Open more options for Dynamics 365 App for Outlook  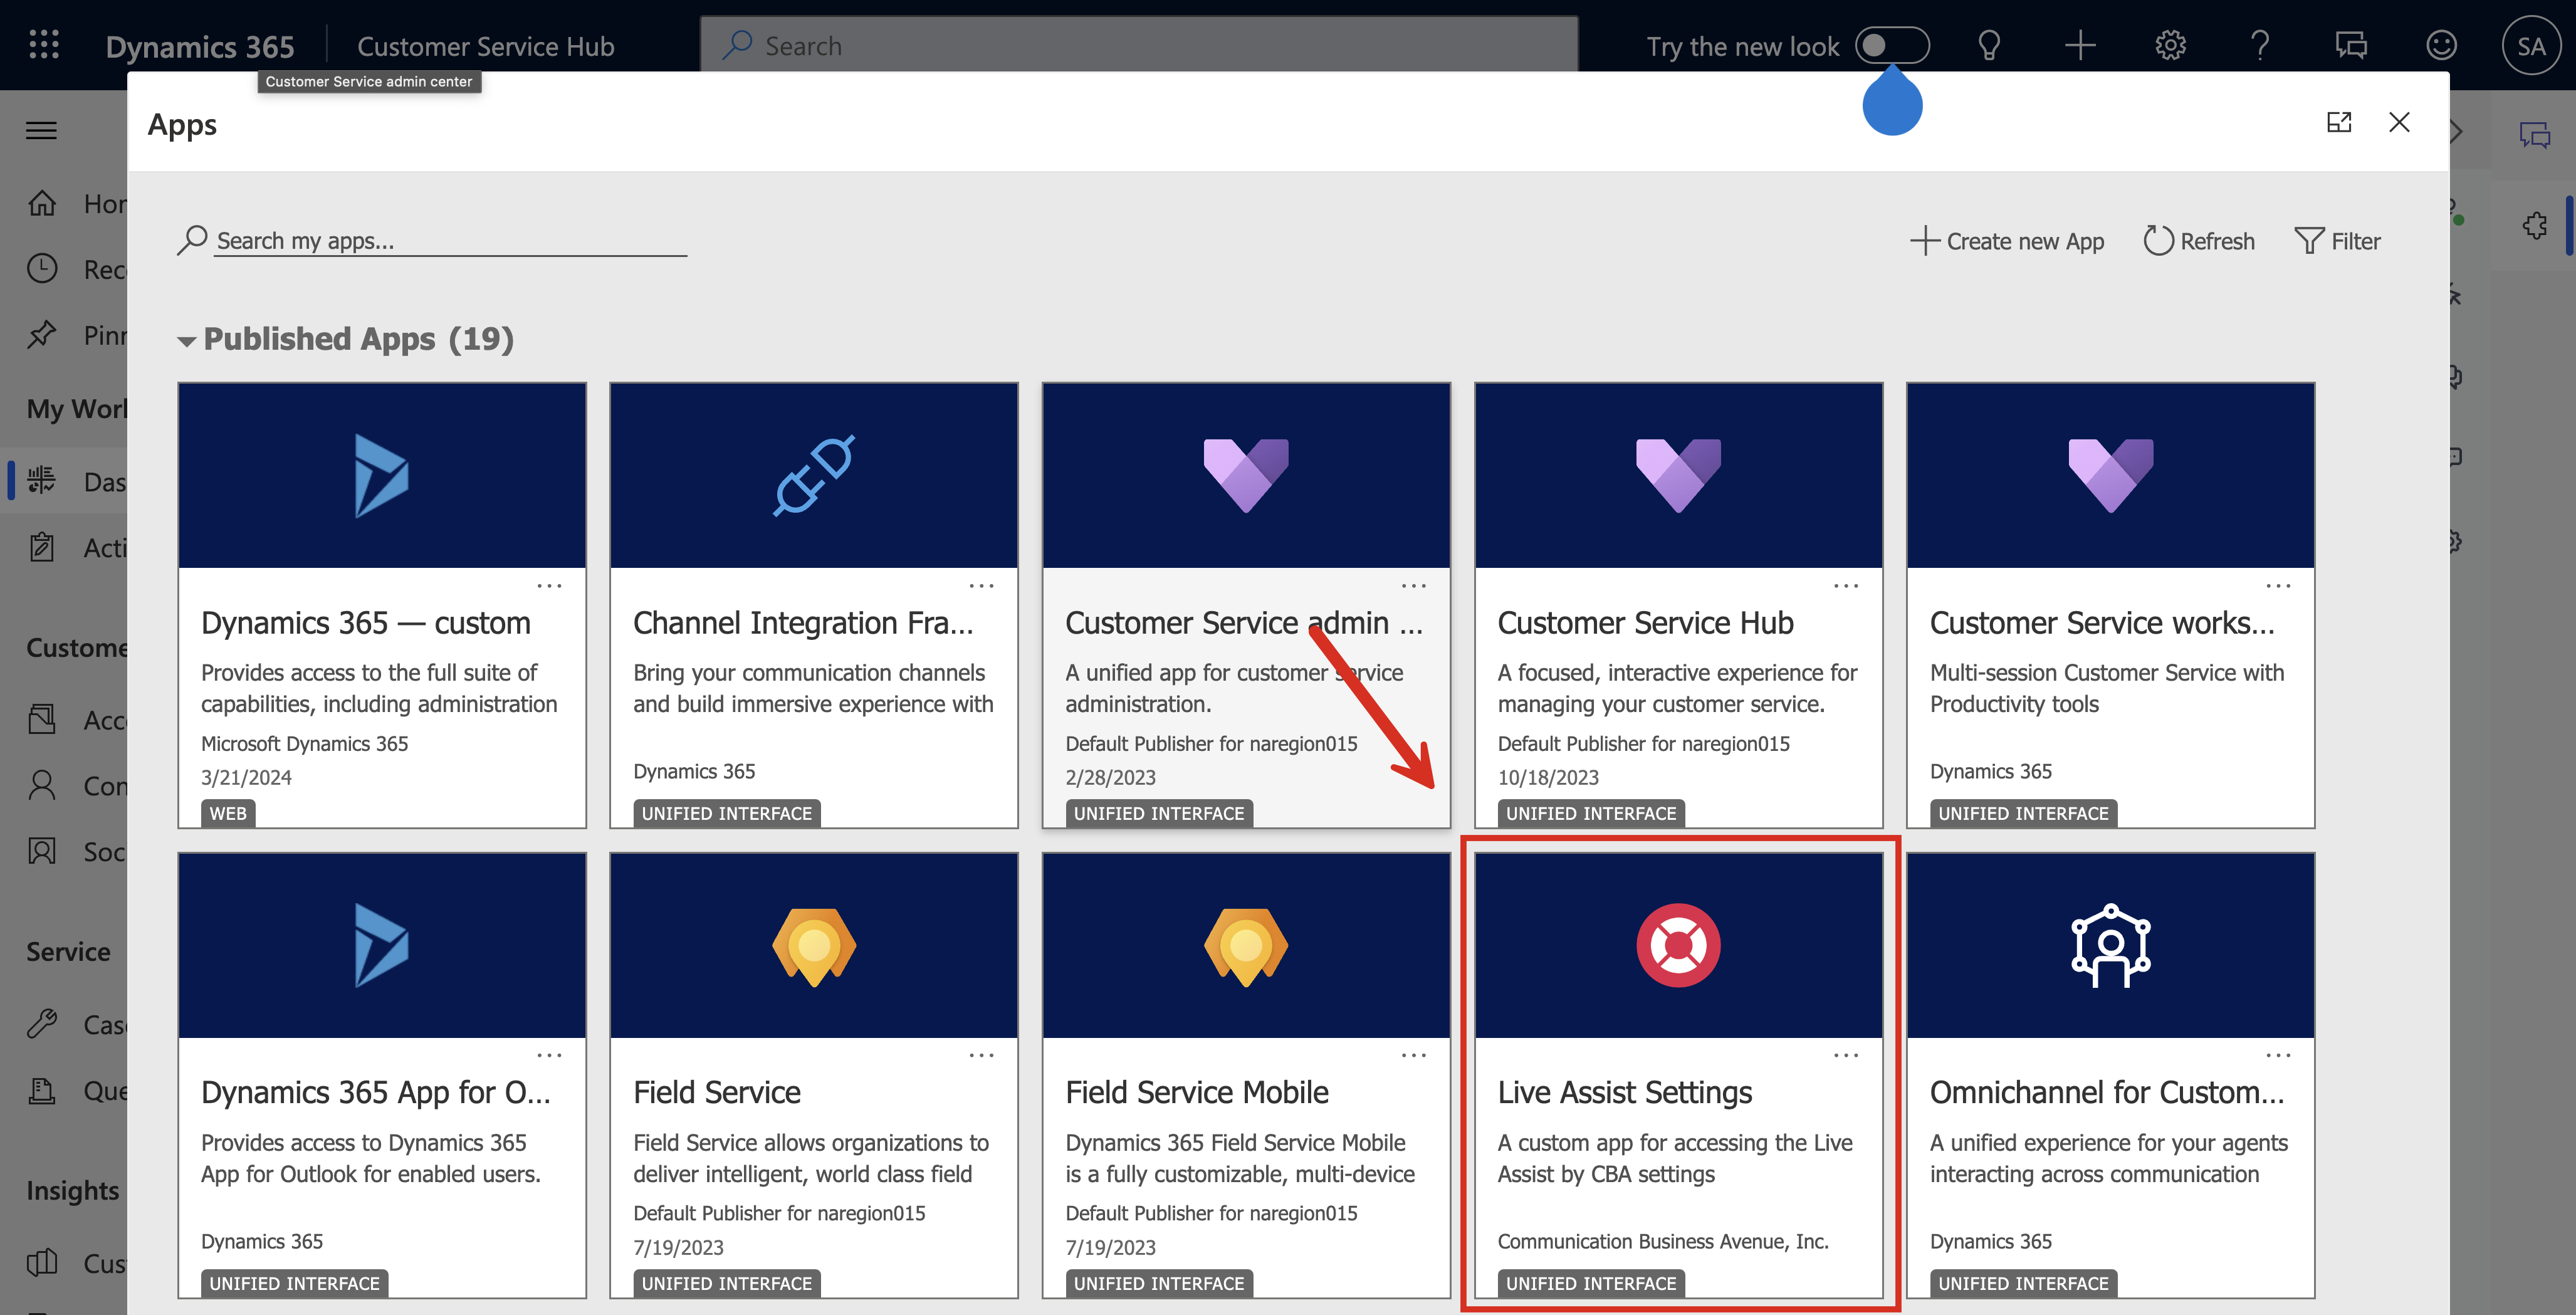[x=549, y=1055]
